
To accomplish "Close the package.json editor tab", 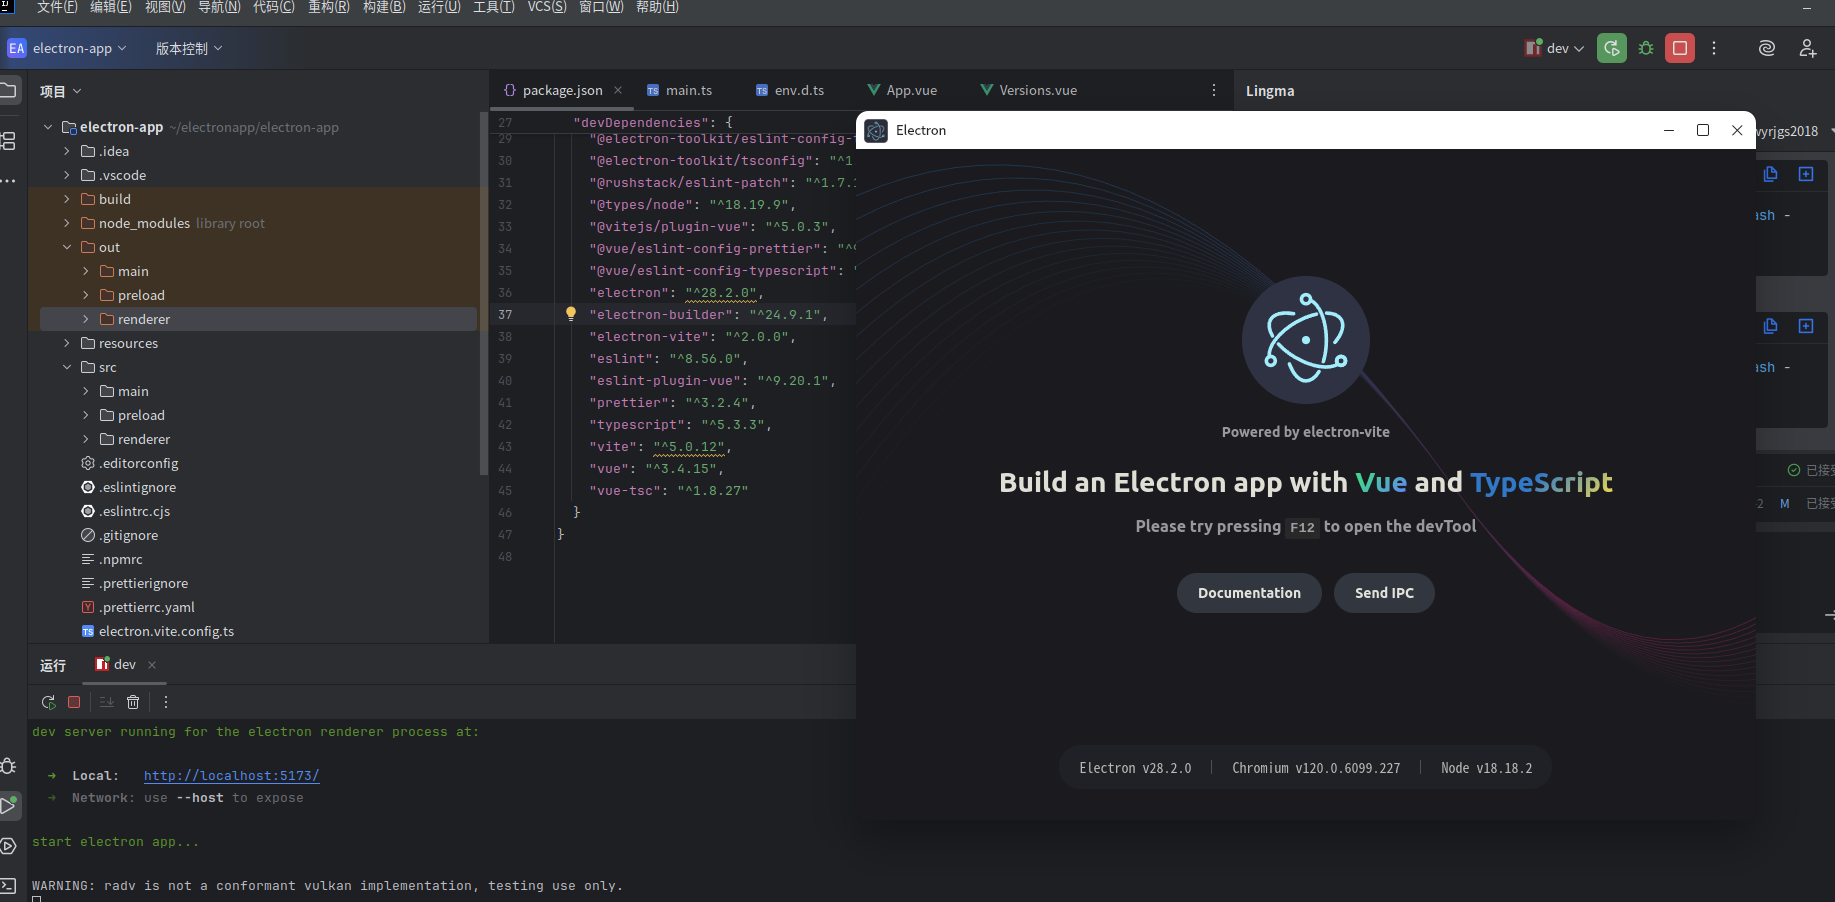I will coord(618,90).
